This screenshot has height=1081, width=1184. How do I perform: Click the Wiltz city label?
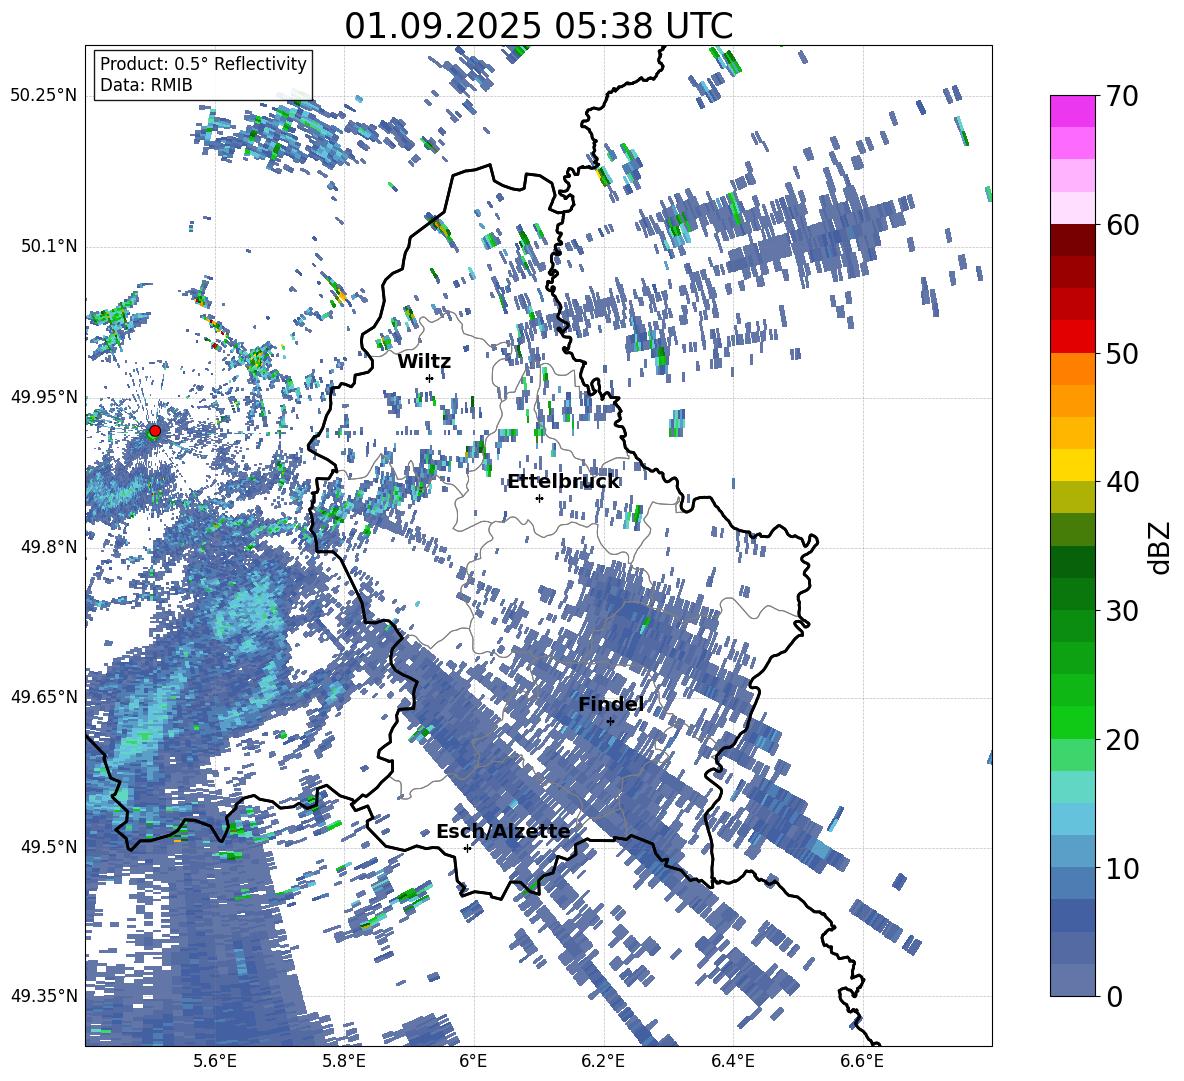(x=424, y=362)
